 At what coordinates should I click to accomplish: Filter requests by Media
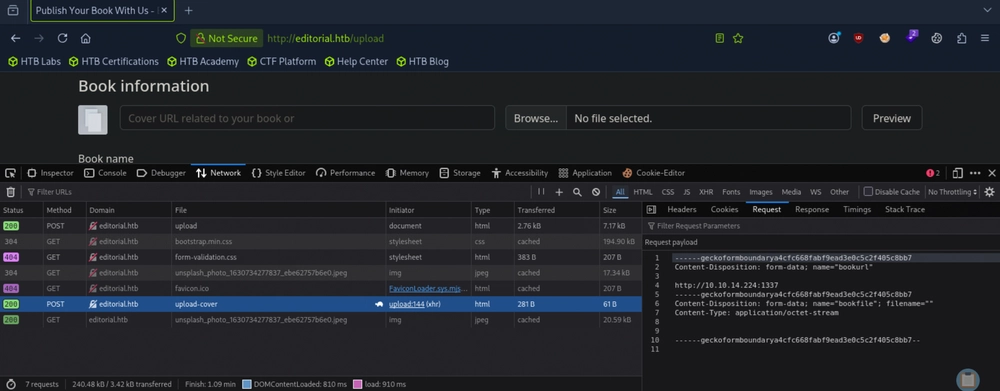791,192
